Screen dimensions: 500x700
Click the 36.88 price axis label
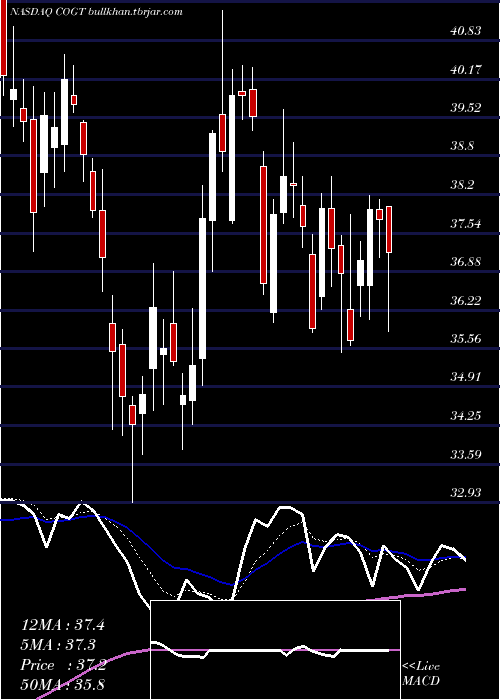[x=466, y=262]
